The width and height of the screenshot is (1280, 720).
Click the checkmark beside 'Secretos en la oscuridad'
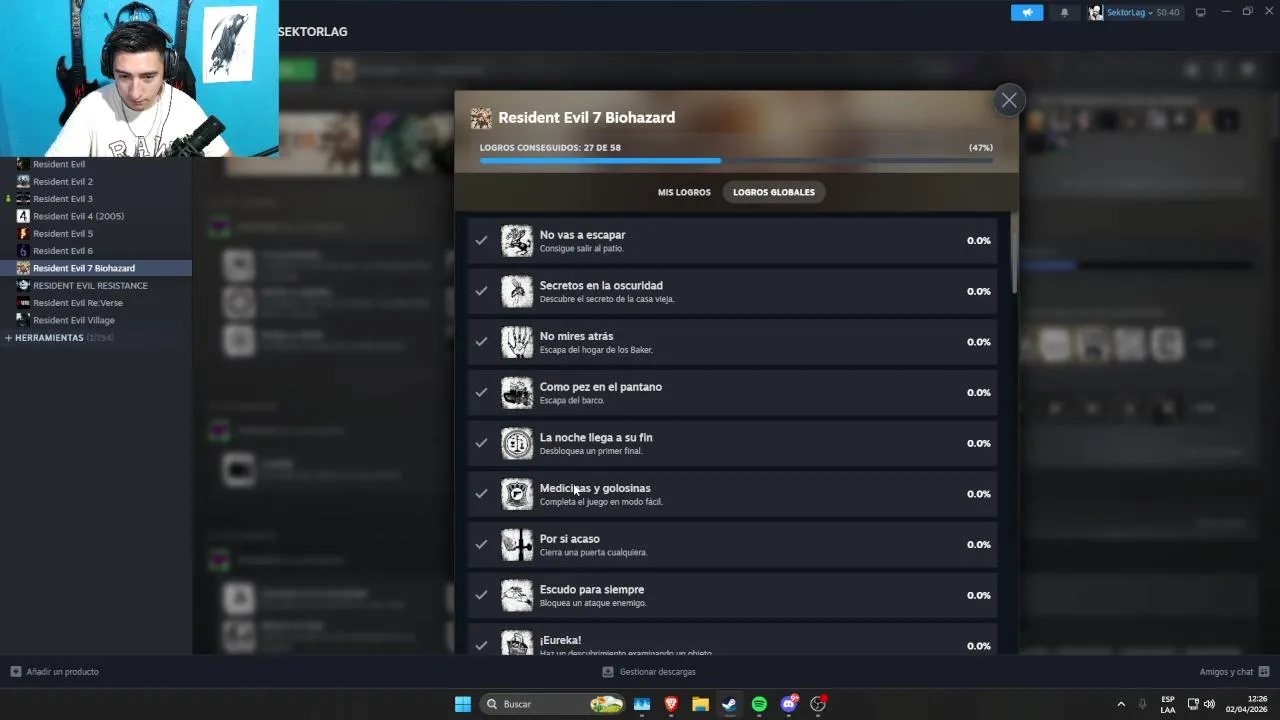tap(481, 291)
